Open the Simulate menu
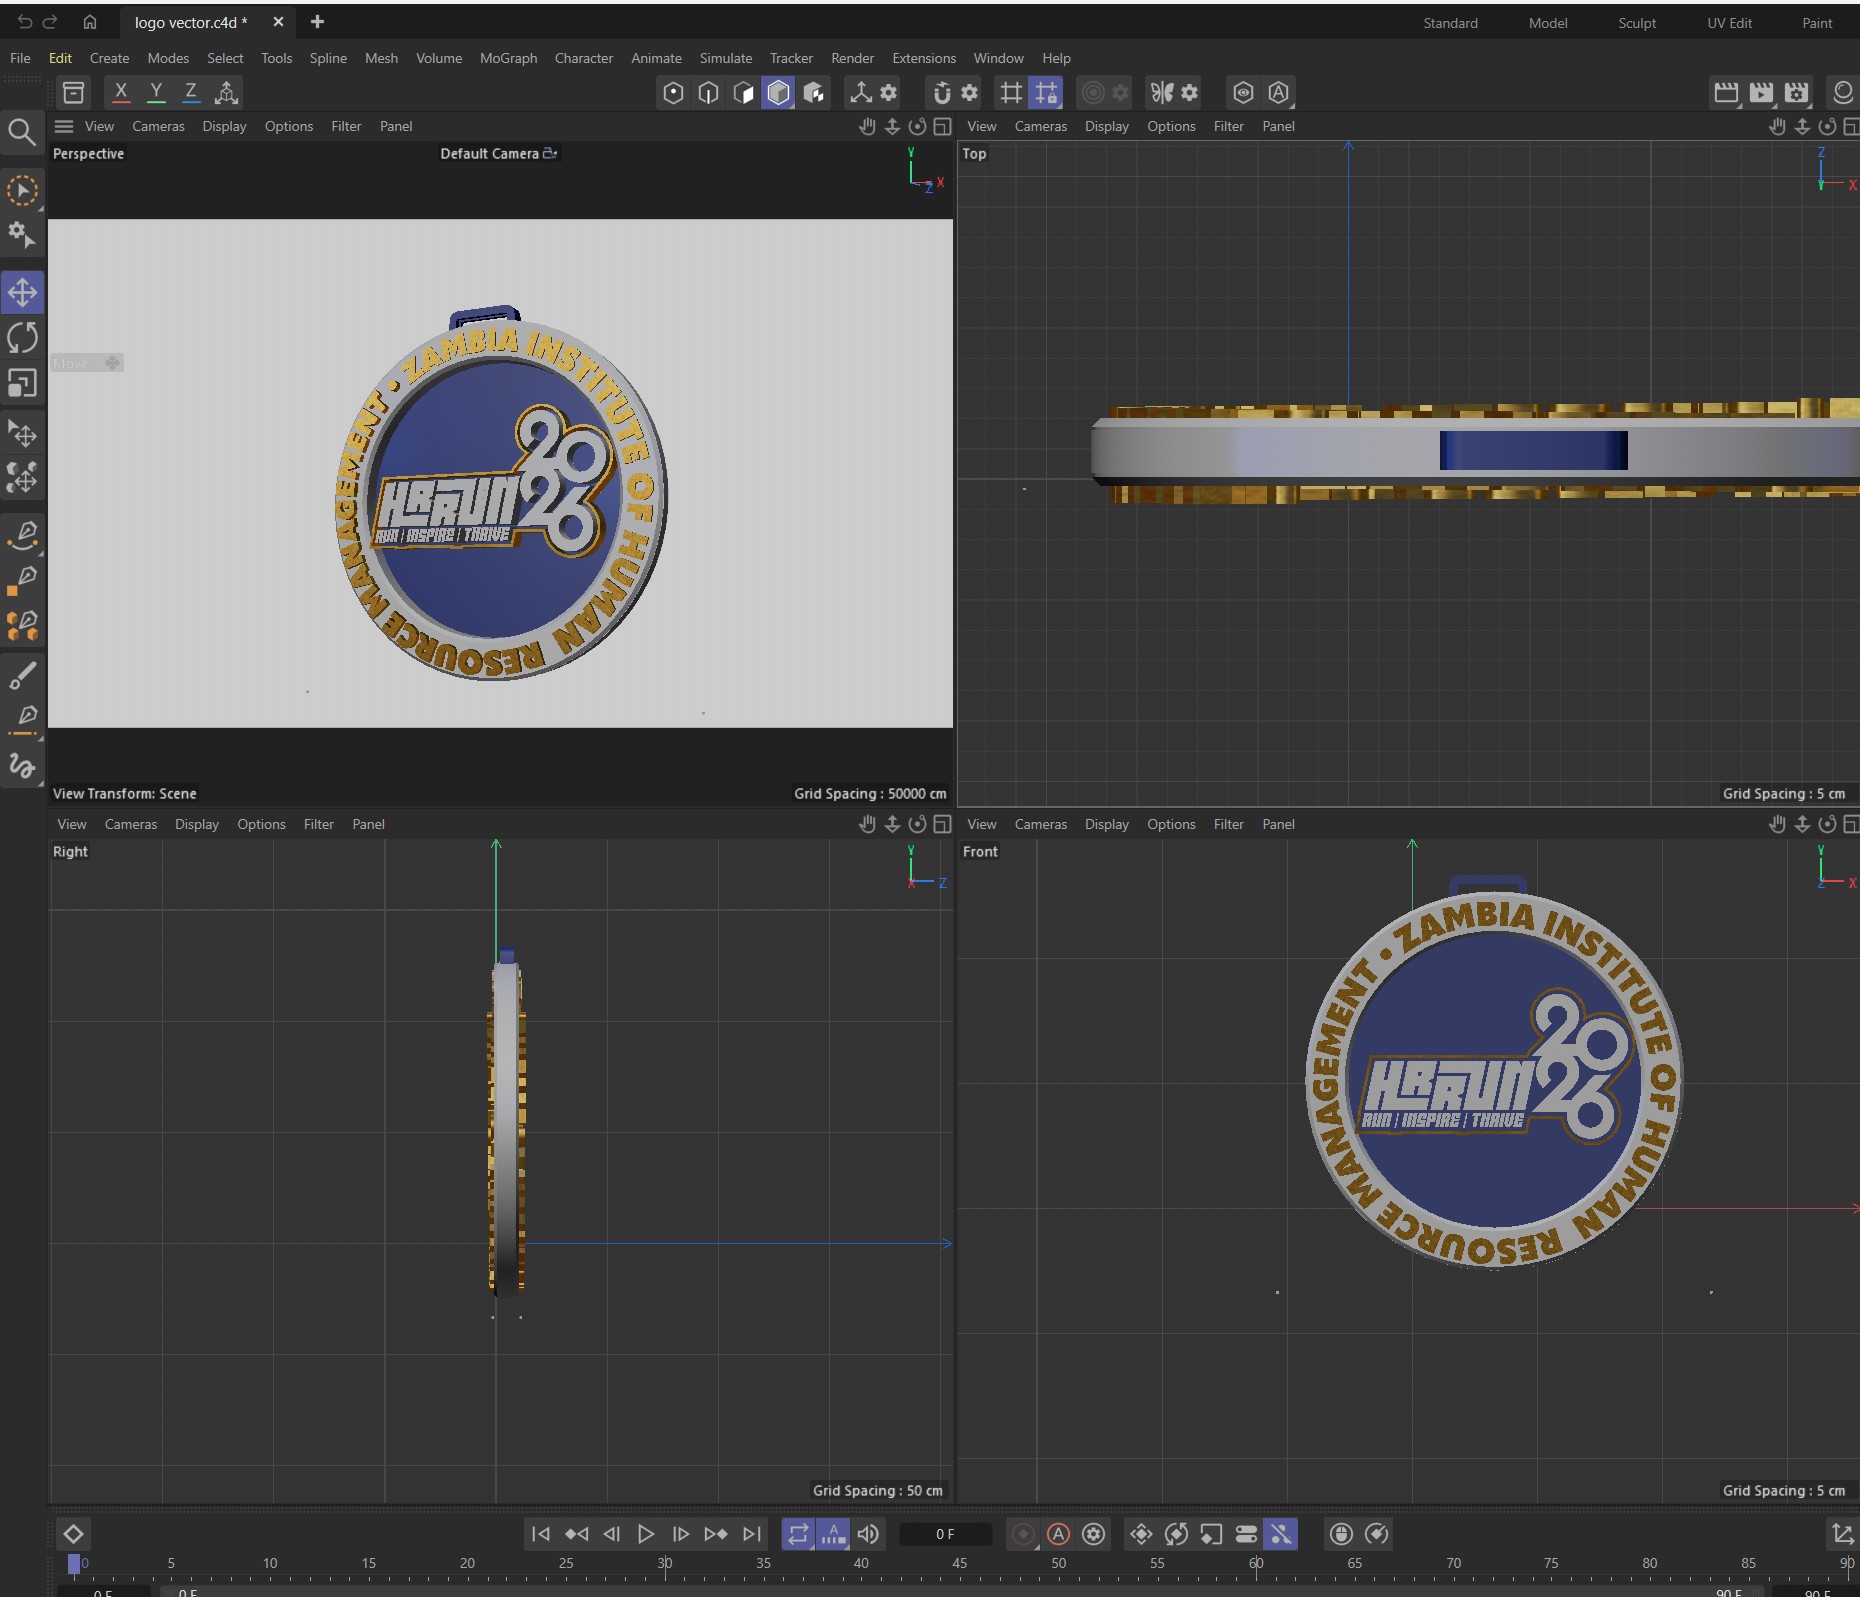The image size is (1860, 1597). tap(725, 58)
